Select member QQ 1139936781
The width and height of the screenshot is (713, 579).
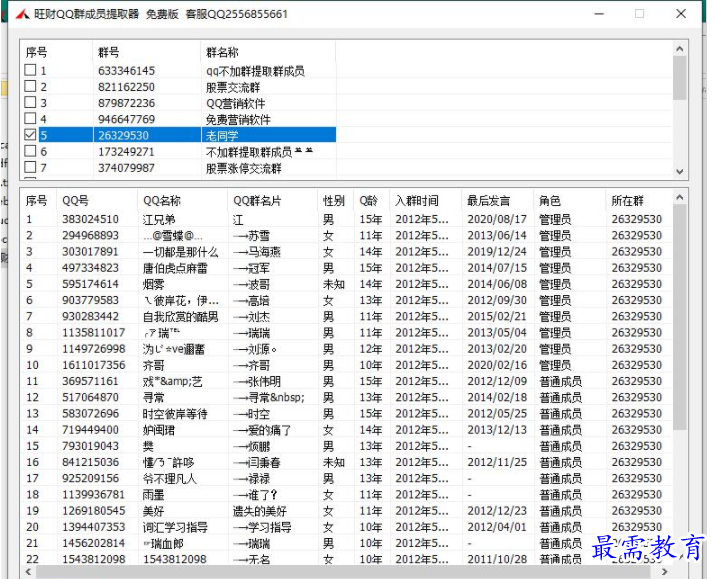coord(94,495)
